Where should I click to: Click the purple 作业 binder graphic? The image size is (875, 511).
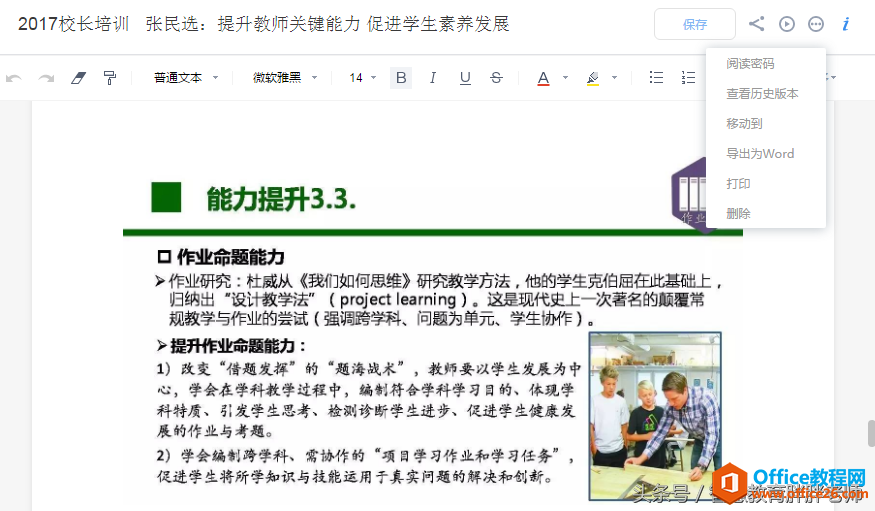coord(689,195)
